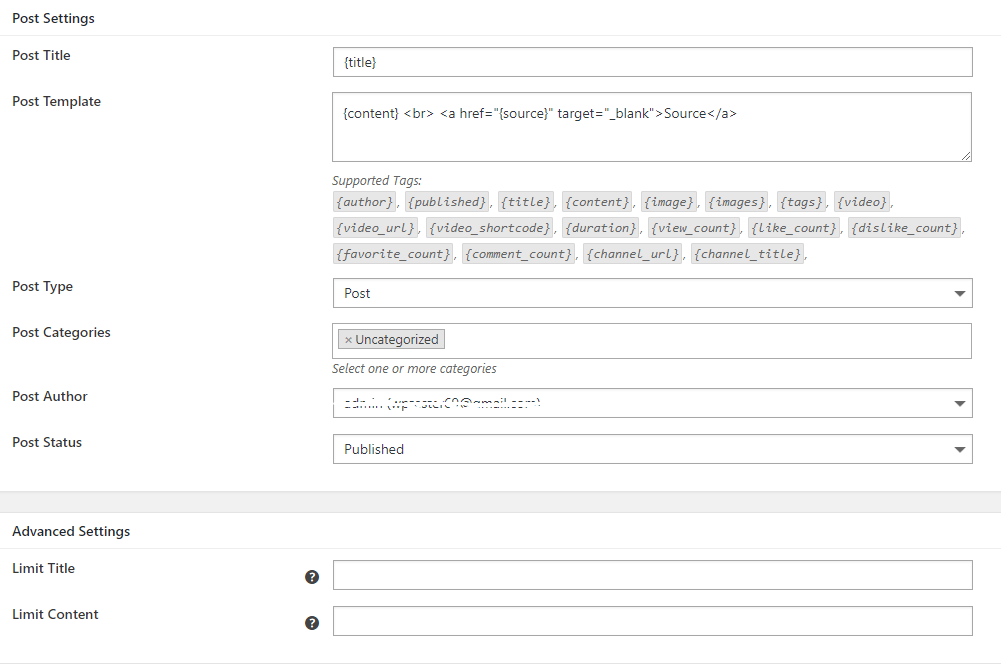The image size is (1001, 664).
Task: Click the Post Template resize handle
Action: (966, 155)
